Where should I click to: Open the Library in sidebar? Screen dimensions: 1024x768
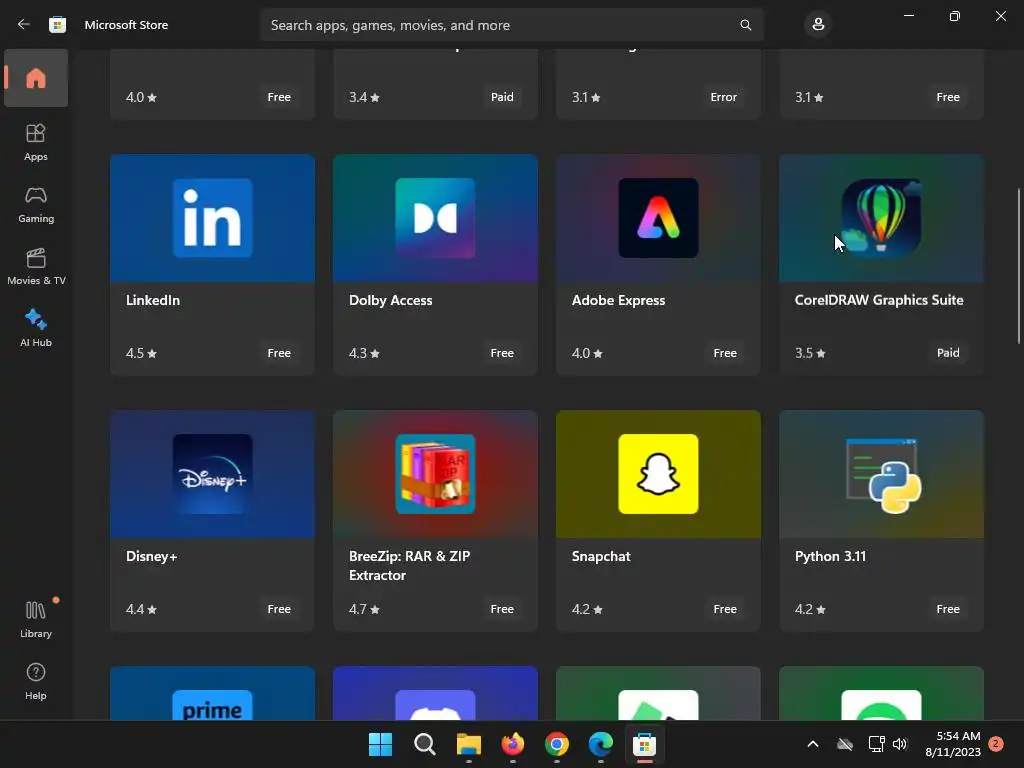[36, 619]
